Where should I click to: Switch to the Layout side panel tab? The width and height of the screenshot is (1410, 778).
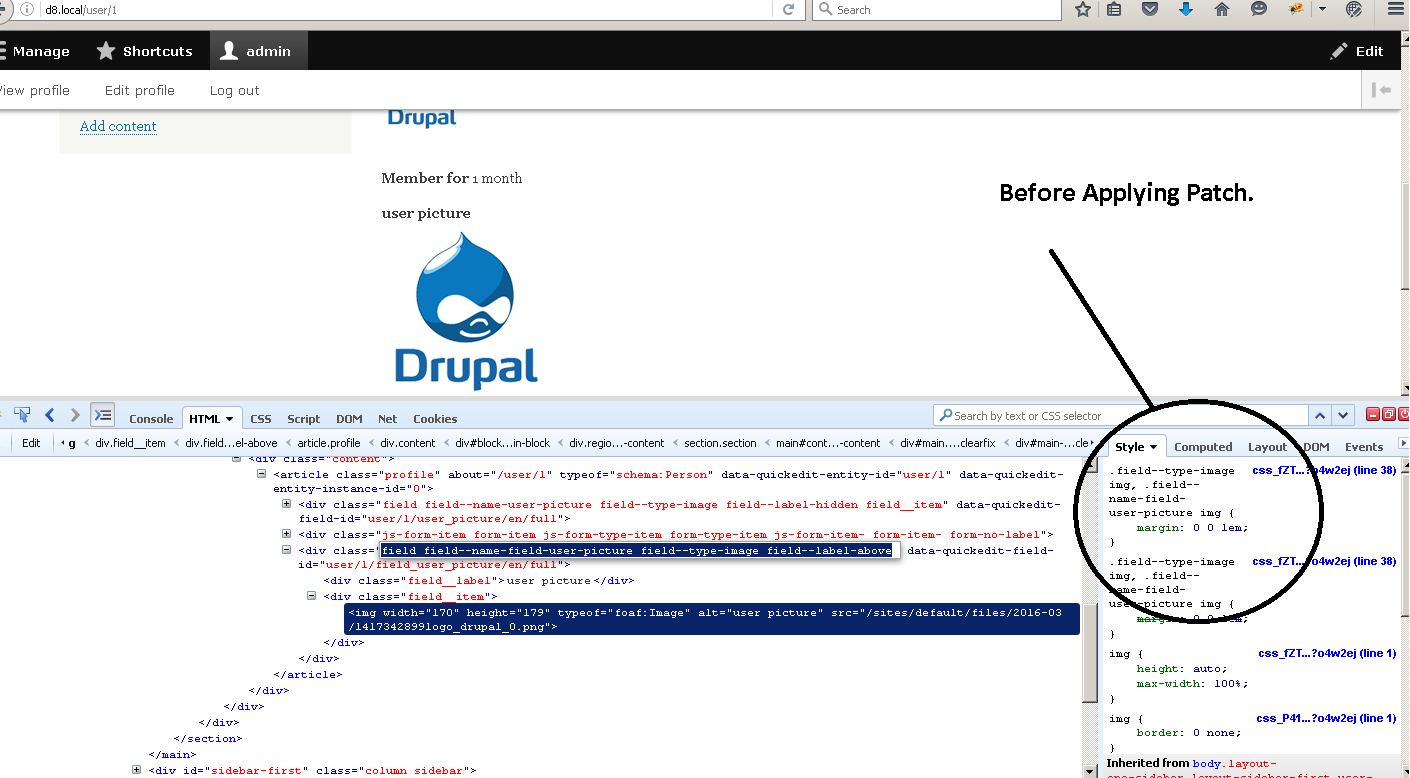[x=1267, y=447]
